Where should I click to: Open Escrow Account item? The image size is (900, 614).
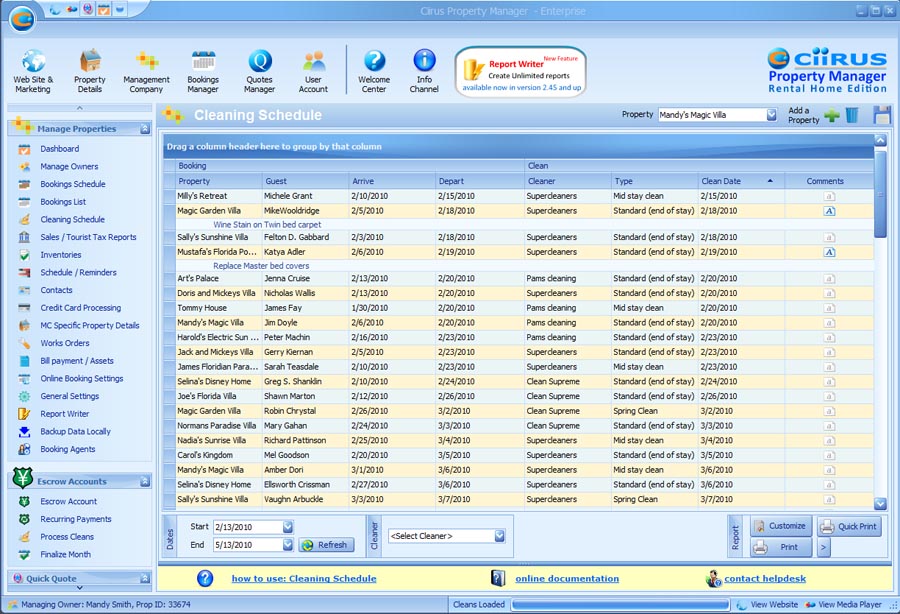coord(68,502)
